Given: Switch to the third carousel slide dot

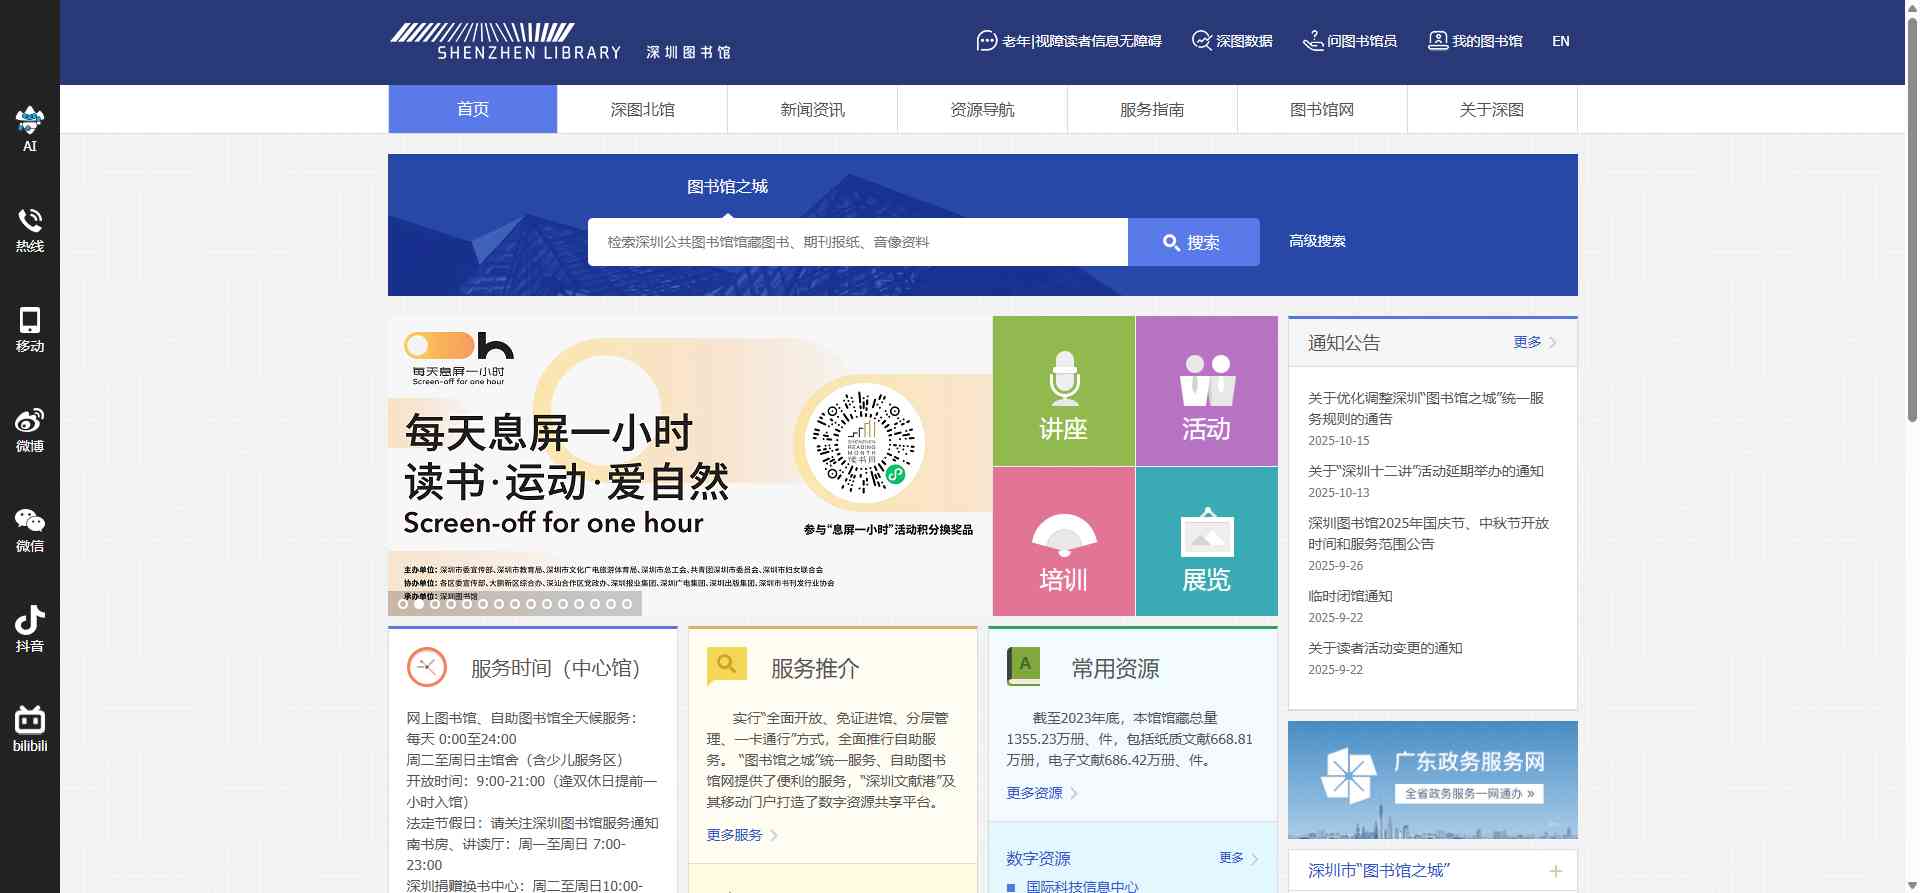Looking at the screenshot, I should [435, 604].
